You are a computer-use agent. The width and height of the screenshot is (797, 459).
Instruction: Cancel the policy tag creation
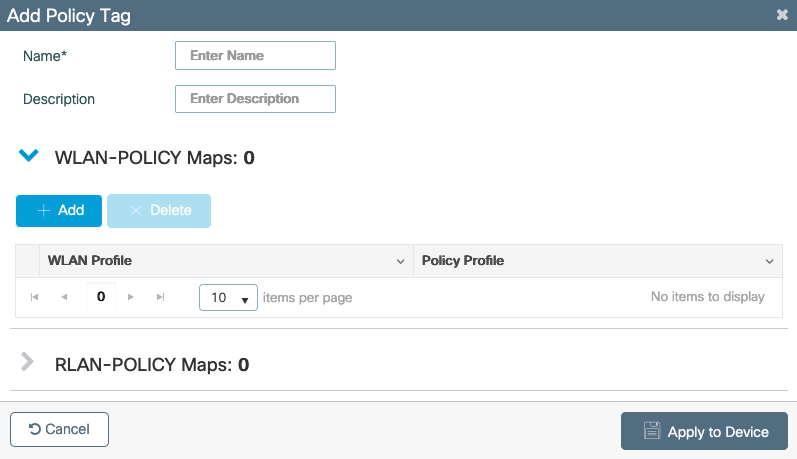tap(59, 430)
